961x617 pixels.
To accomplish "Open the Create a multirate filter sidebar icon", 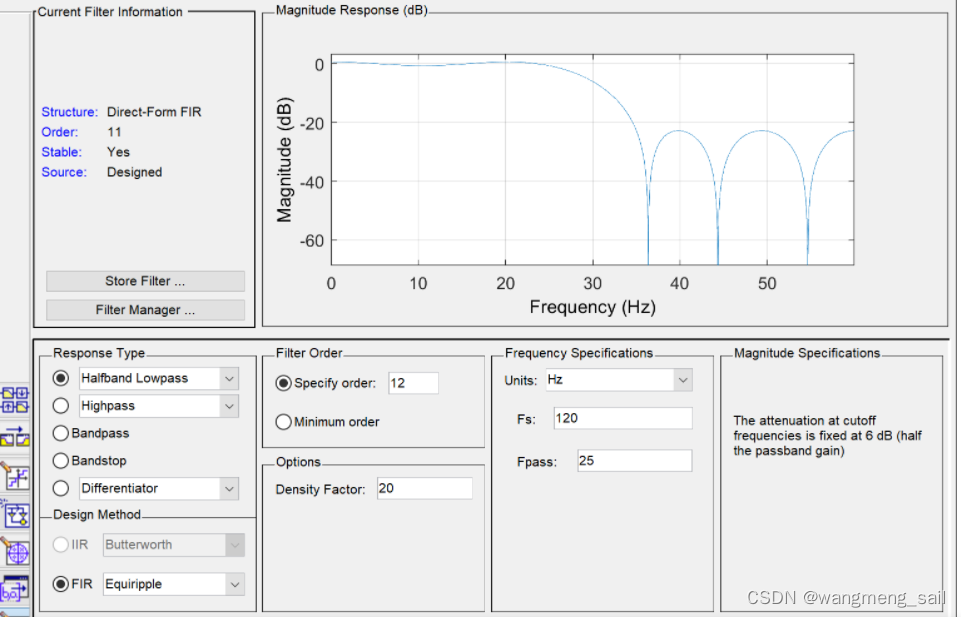I will pos(15,399).
